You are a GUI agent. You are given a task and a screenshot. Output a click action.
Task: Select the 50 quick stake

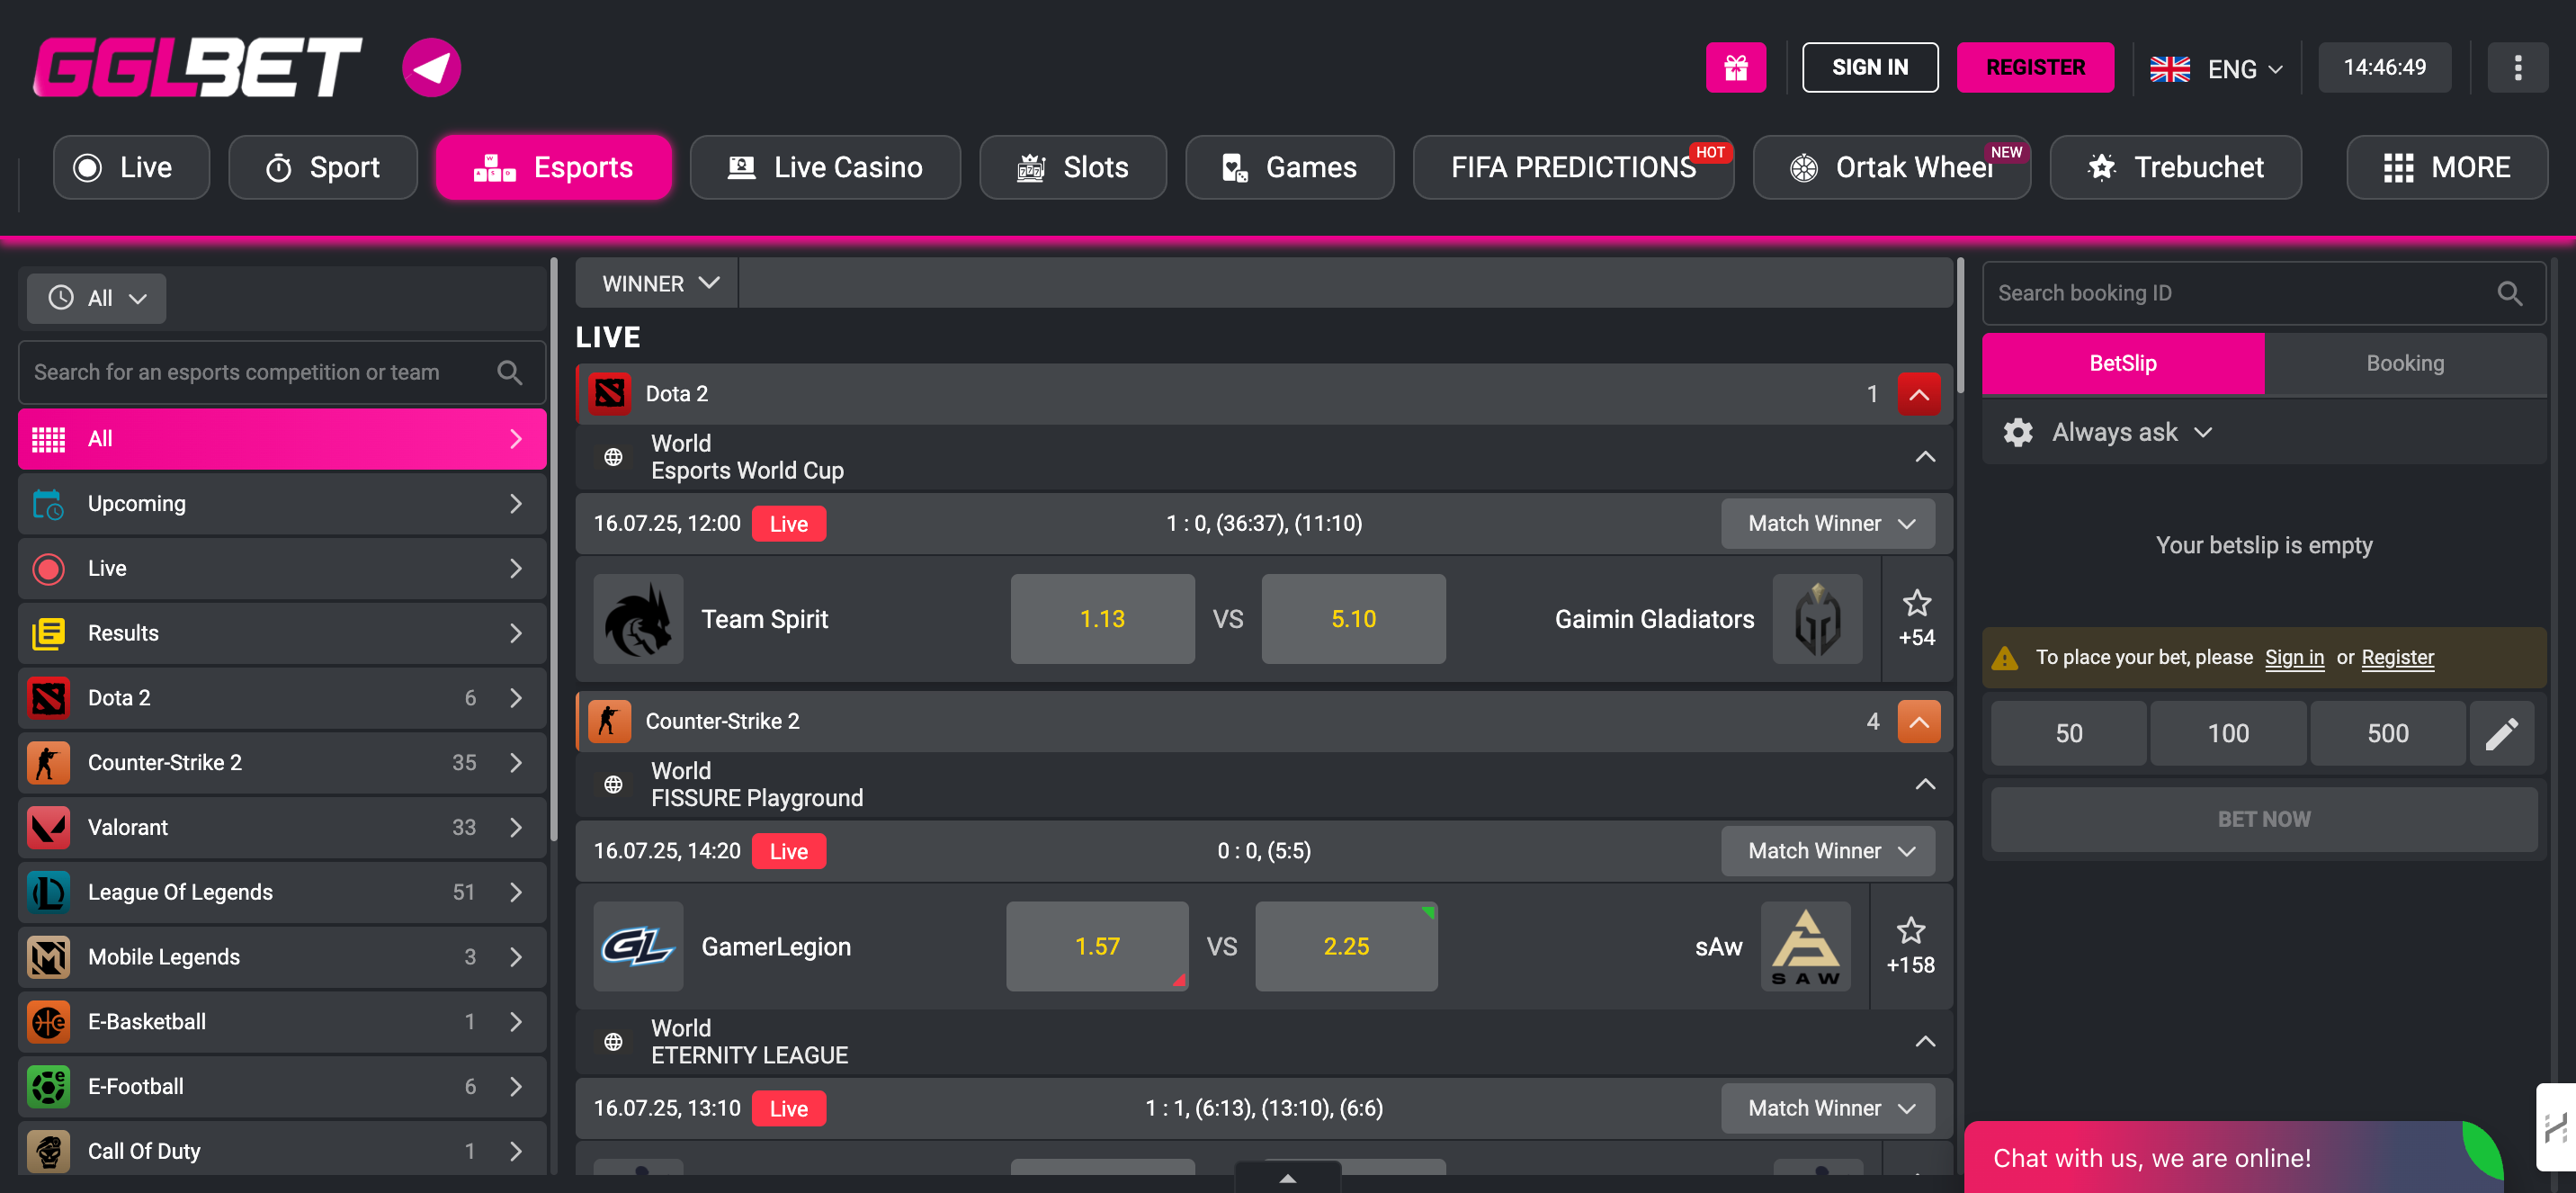[2068, 733]
